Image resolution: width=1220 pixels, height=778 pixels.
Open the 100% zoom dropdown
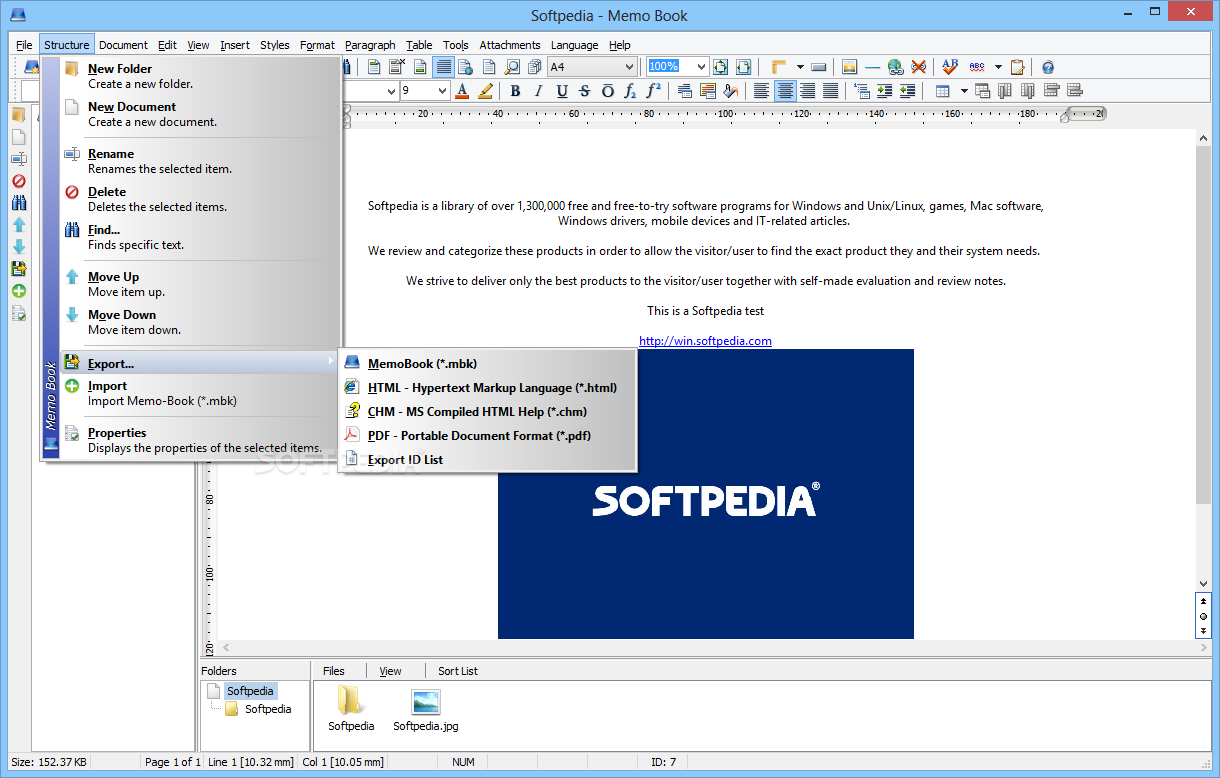701,67
